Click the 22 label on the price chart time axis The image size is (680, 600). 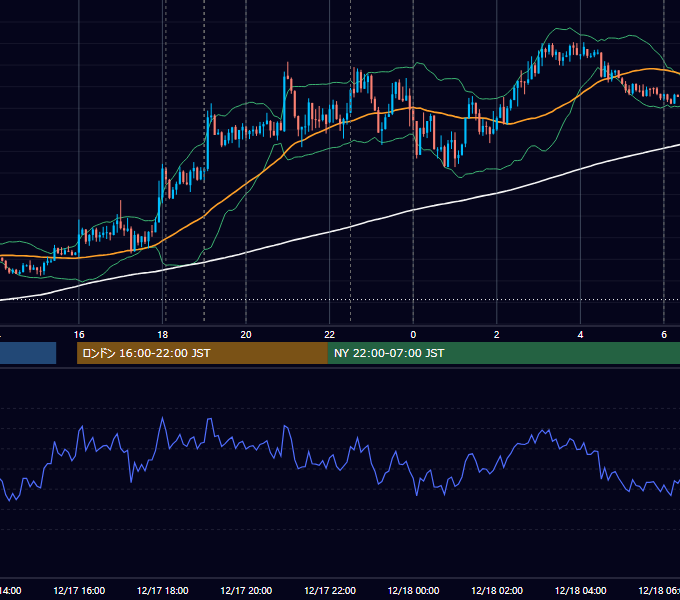[x=330, y=335]
